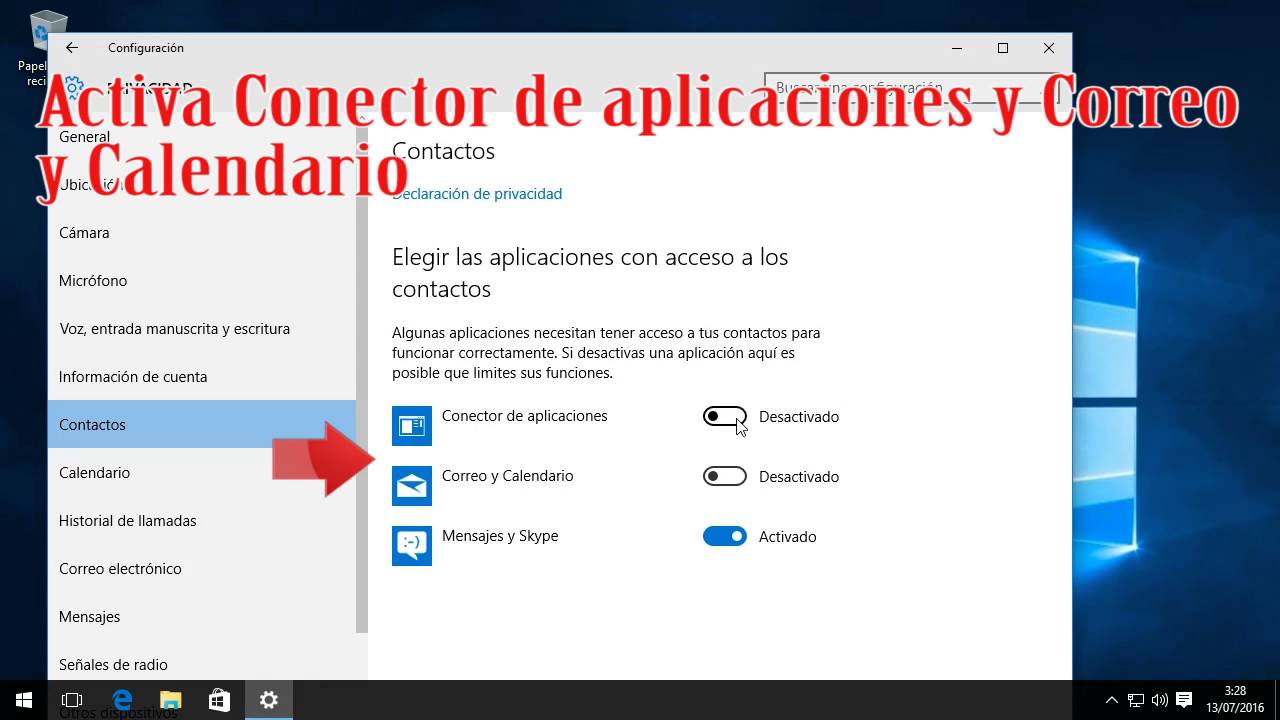Minimize the Configuración window
Image resolution: width=1280 pixels, height=720 pixels.
957,48
